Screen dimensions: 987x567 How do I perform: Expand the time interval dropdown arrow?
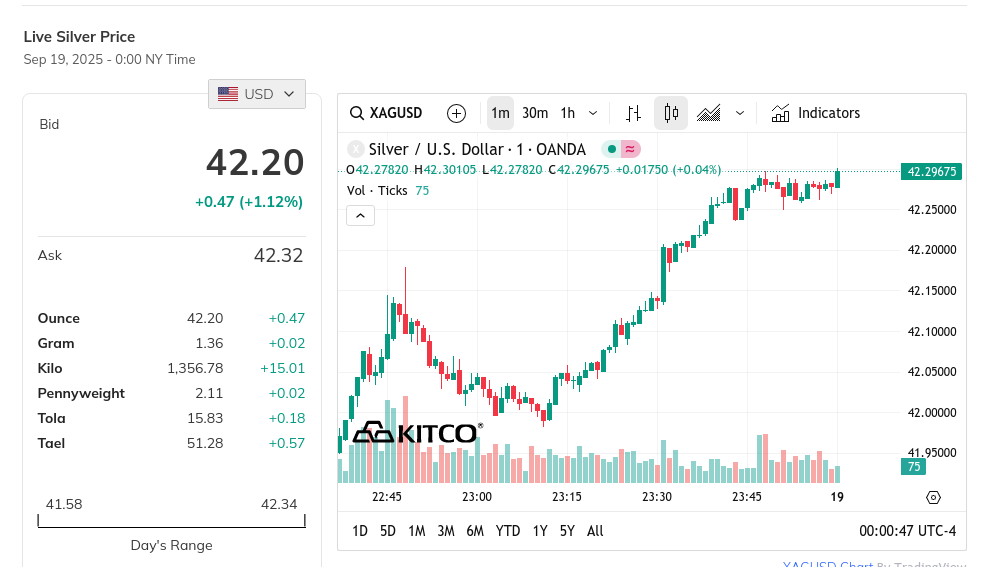593,113
